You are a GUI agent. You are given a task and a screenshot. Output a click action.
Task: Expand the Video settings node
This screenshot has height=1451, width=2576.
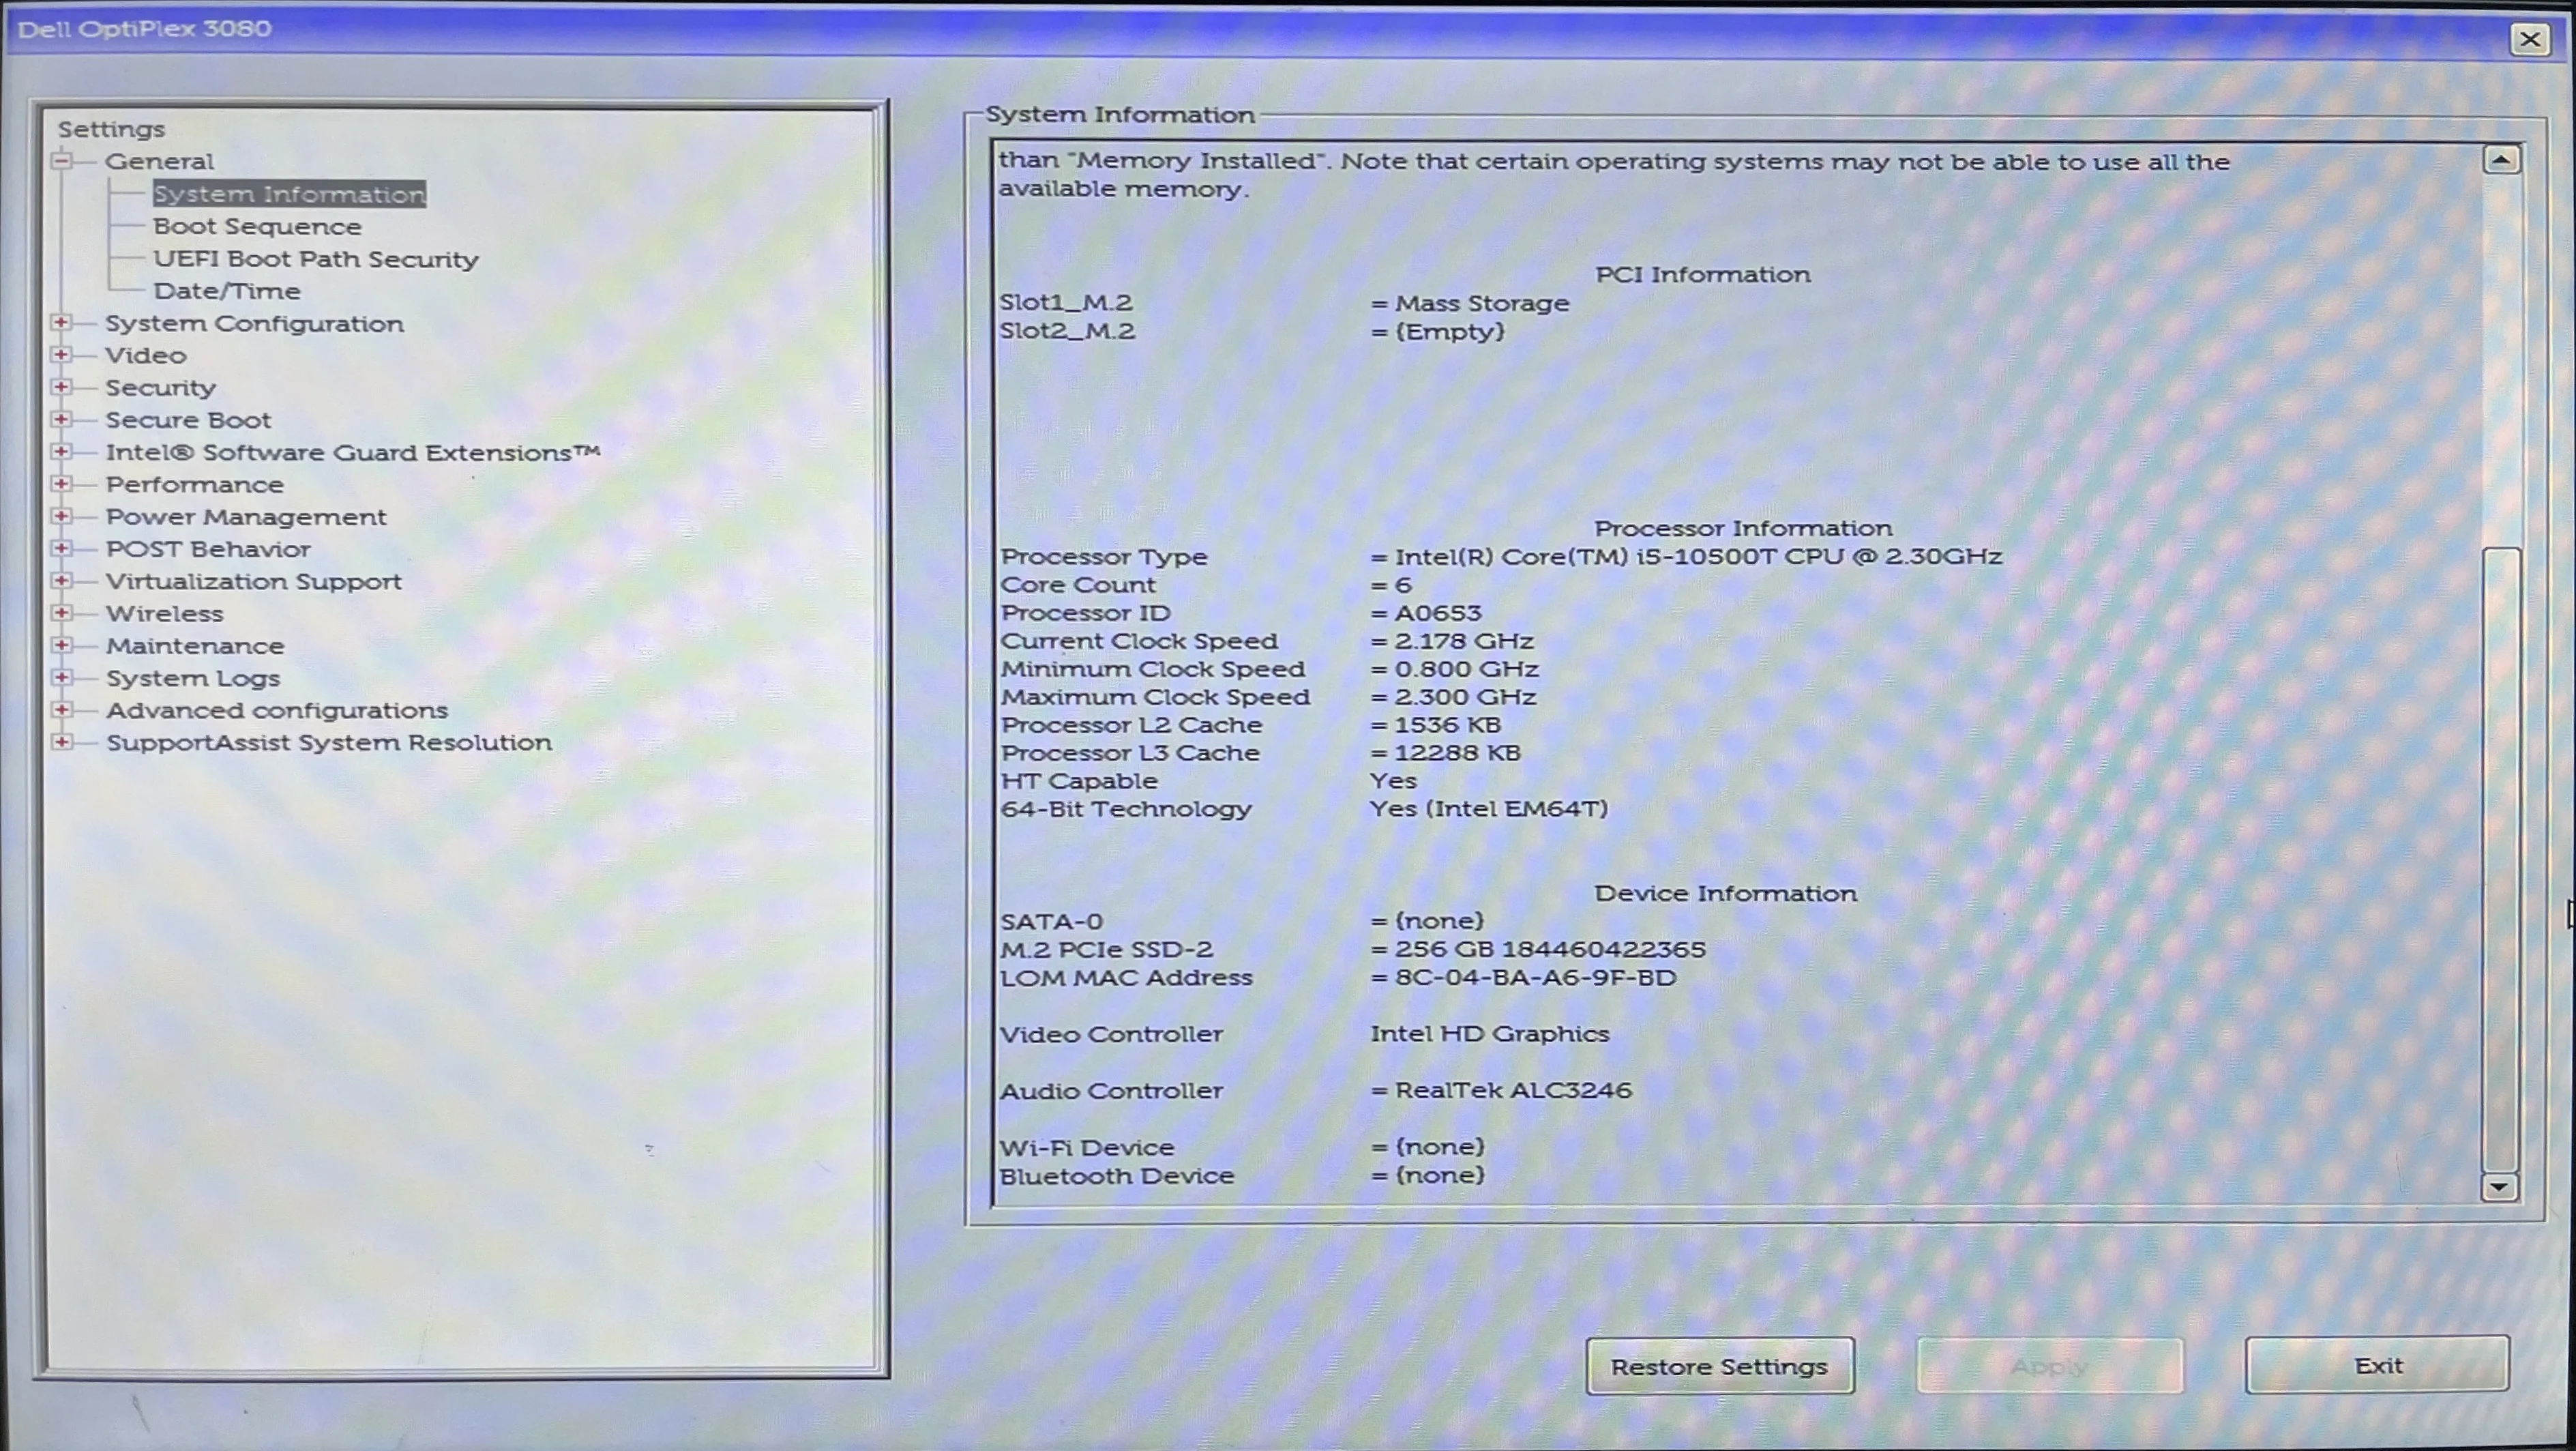tap(62, 354)
